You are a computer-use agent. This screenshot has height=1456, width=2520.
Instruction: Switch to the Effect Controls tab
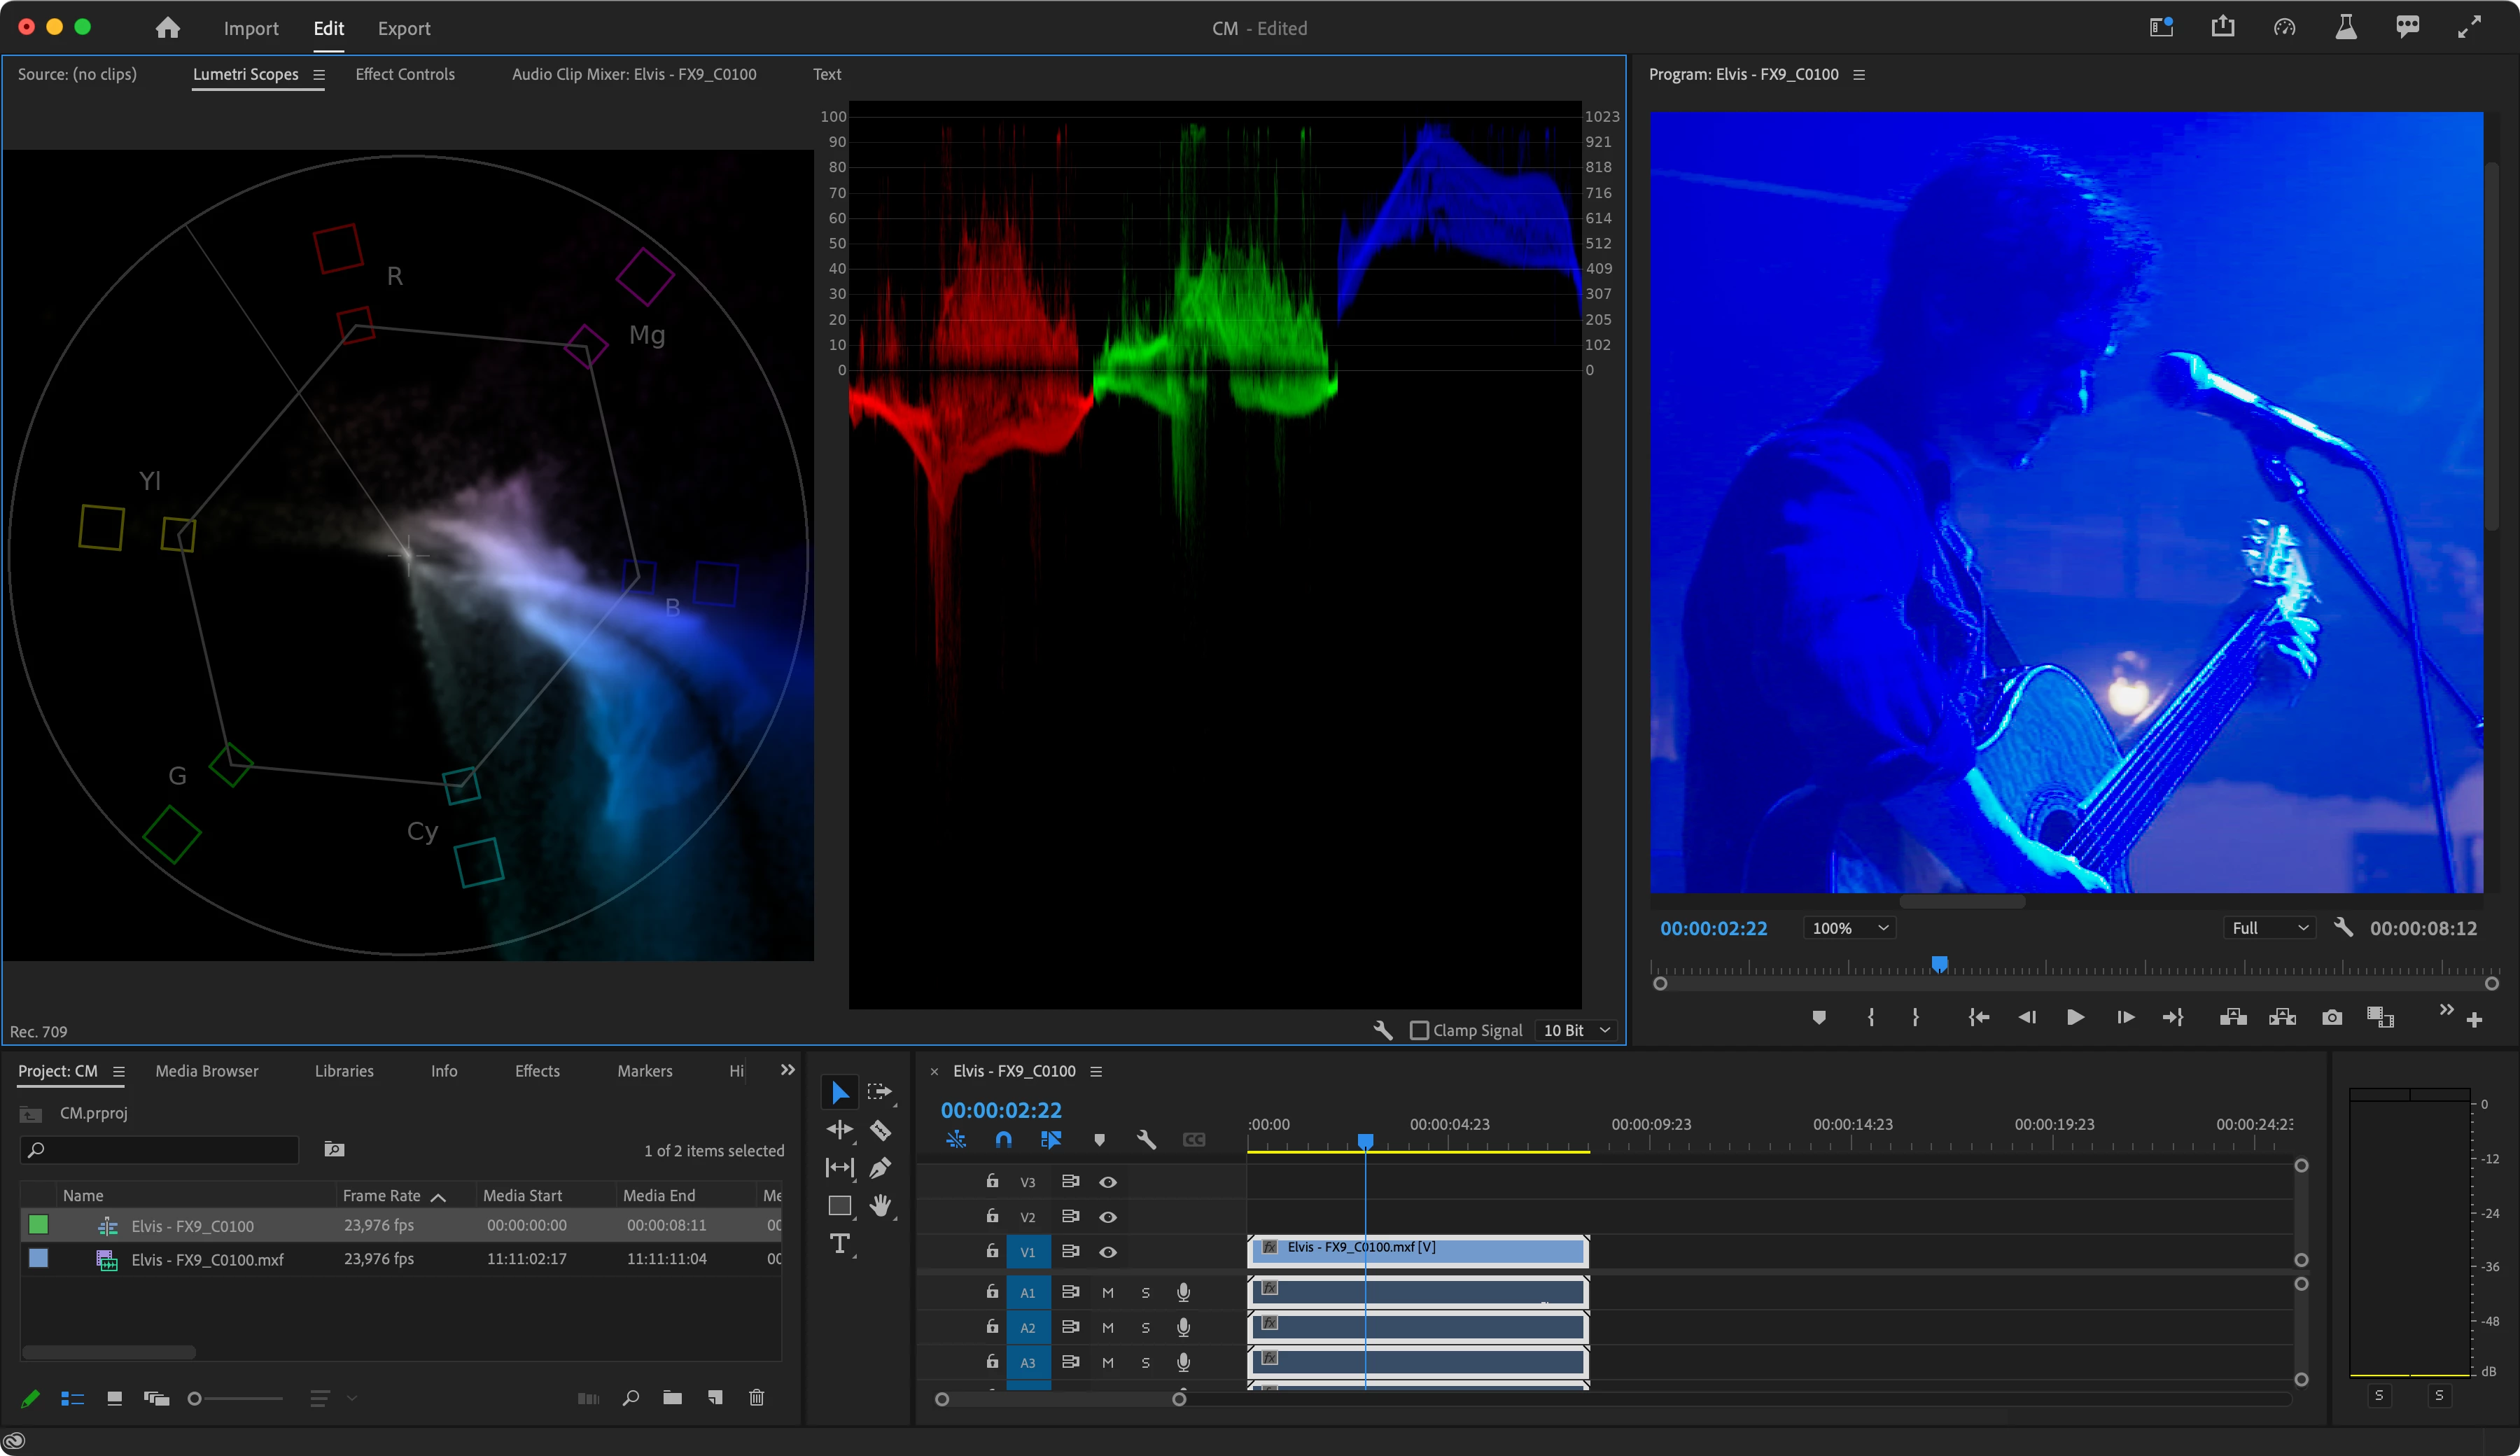click(405, 74)
